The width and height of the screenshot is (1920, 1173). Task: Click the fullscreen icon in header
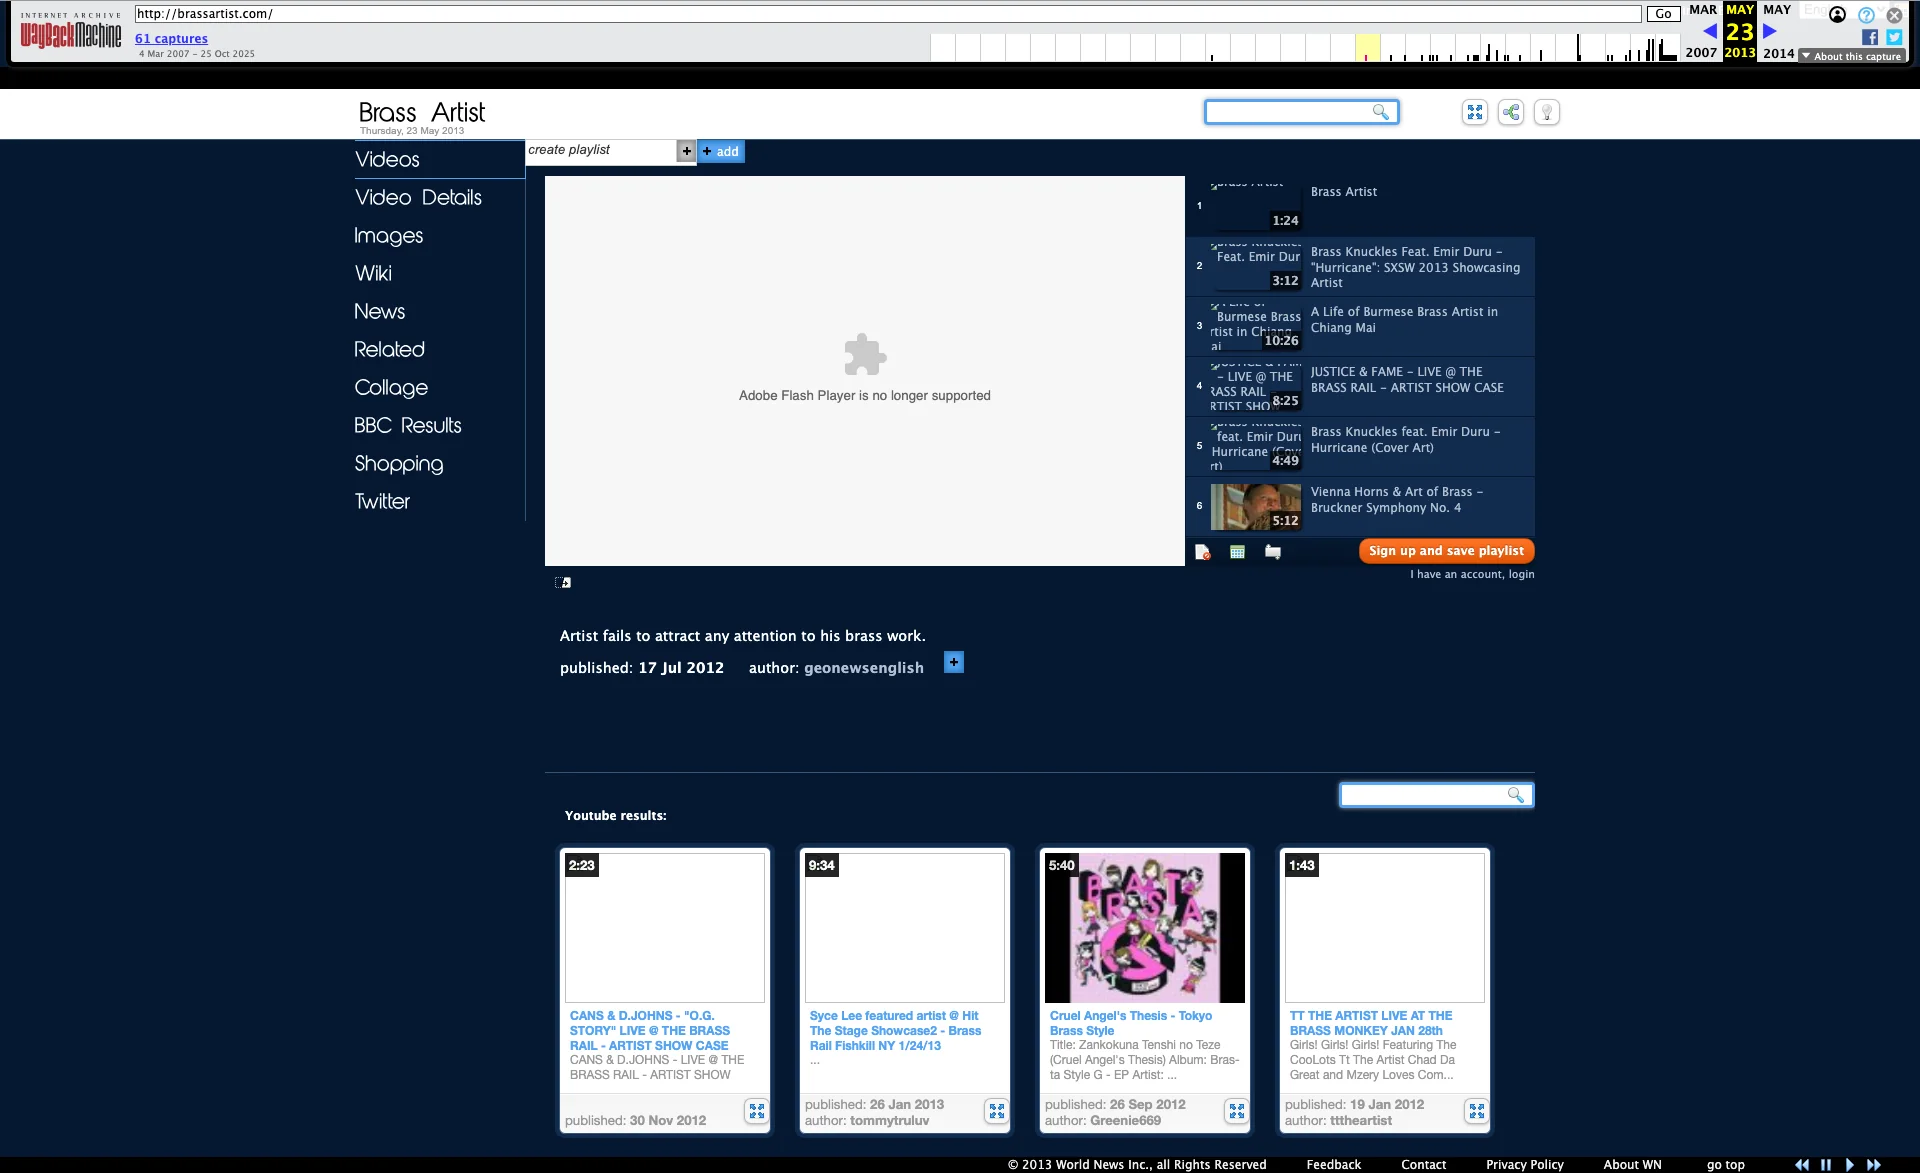coord(1474,112)
